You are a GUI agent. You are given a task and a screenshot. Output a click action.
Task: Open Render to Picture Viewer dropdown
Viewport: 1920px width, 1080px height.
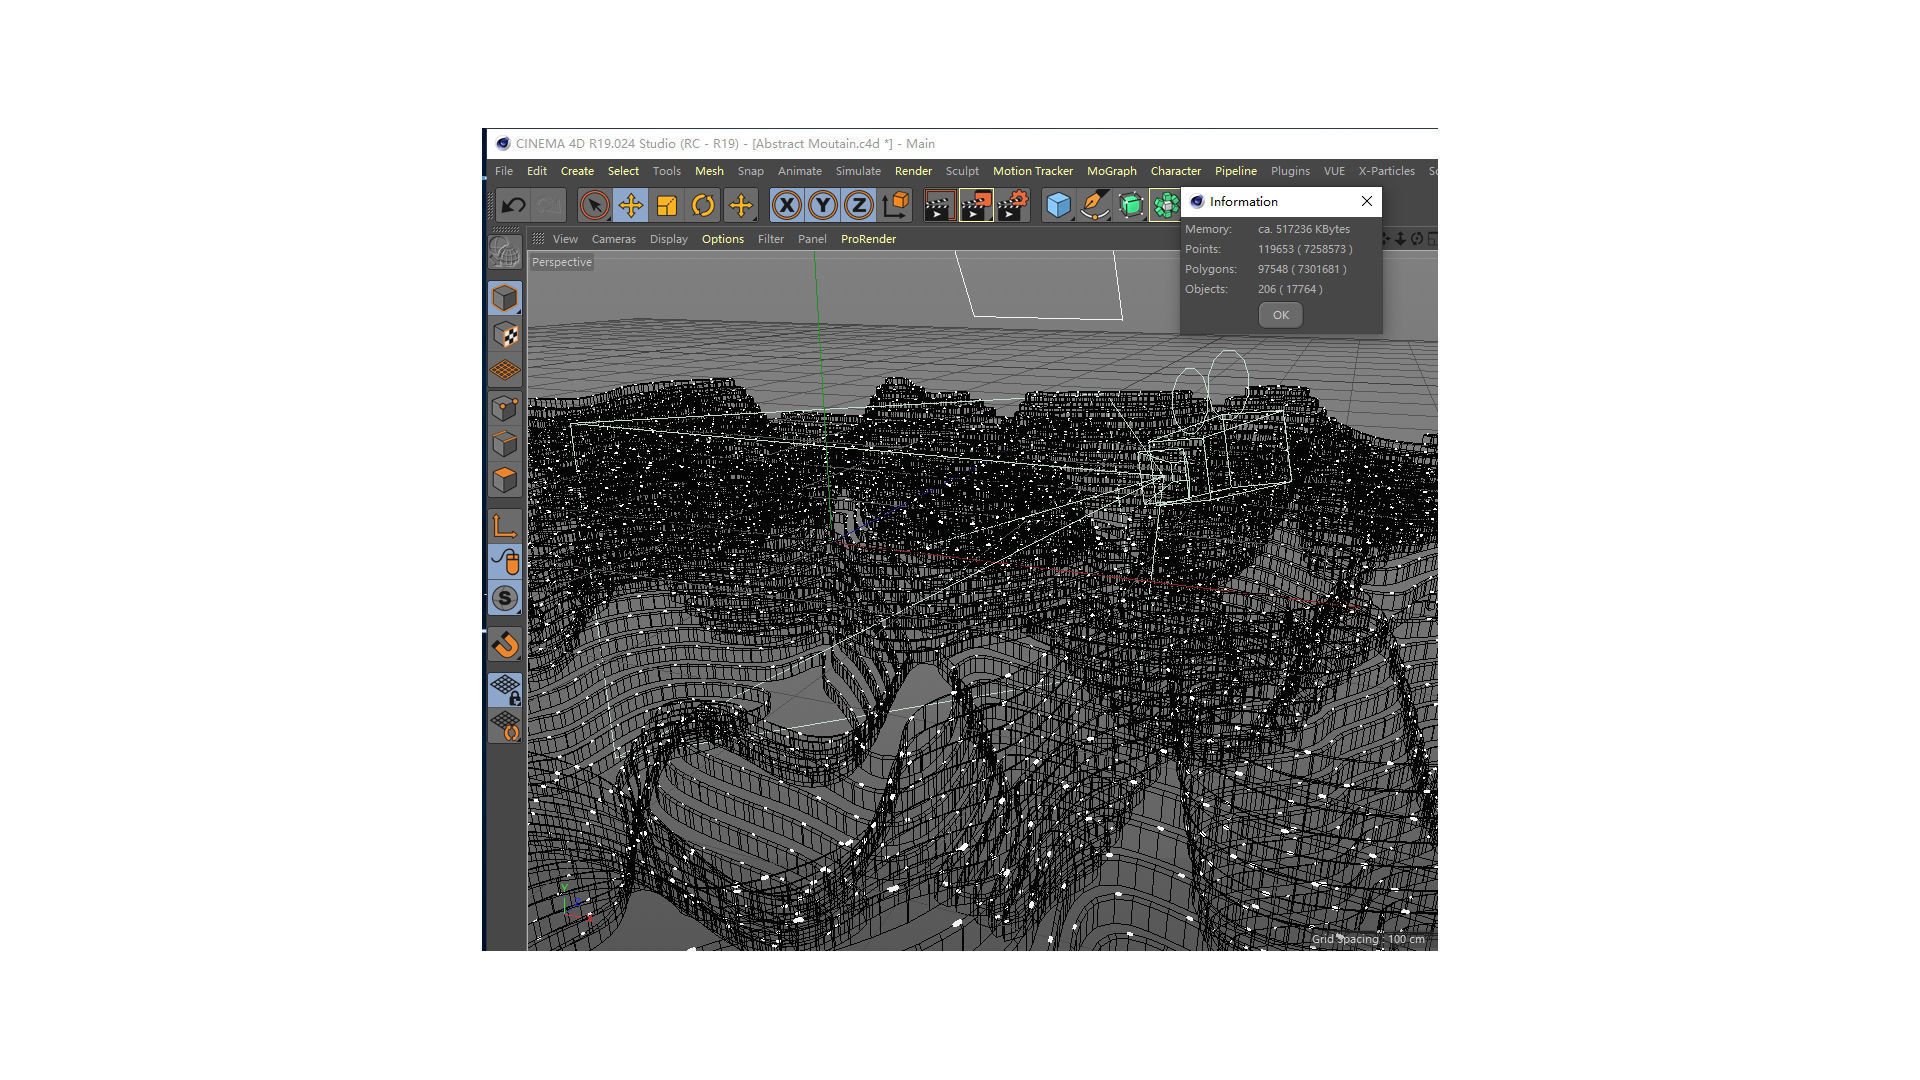976,206
